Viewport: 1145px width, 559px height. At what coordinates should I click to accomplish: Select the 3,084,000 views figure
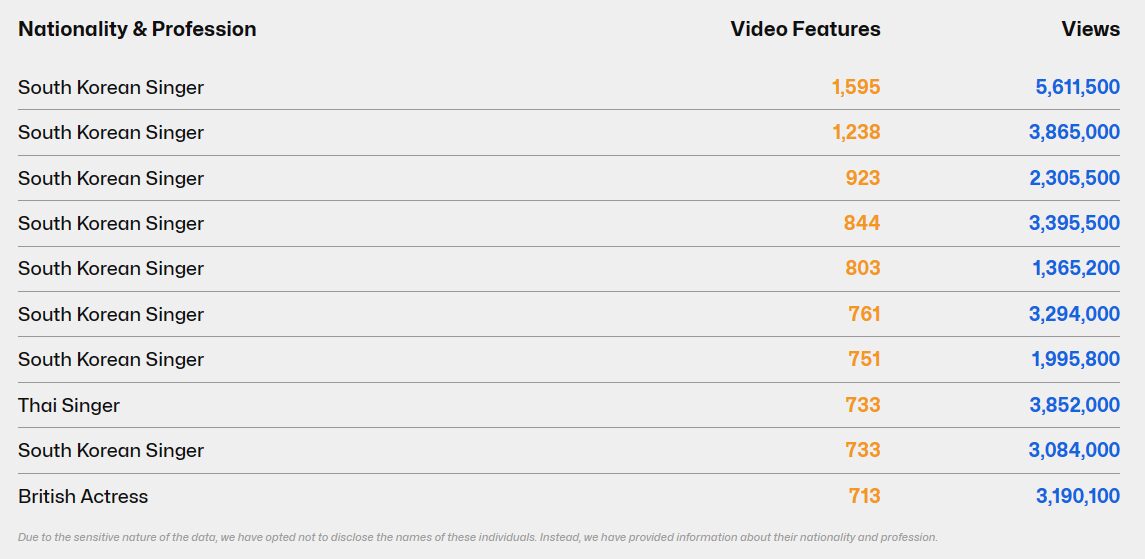pyautogui.click(x=1074, y=450)
